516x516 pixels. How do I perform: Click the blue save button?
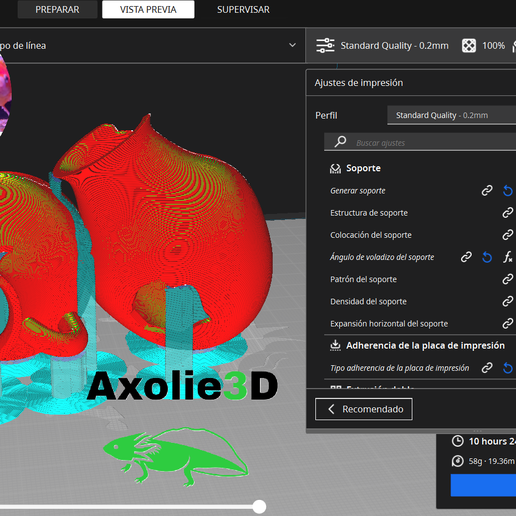coord(483,485)
